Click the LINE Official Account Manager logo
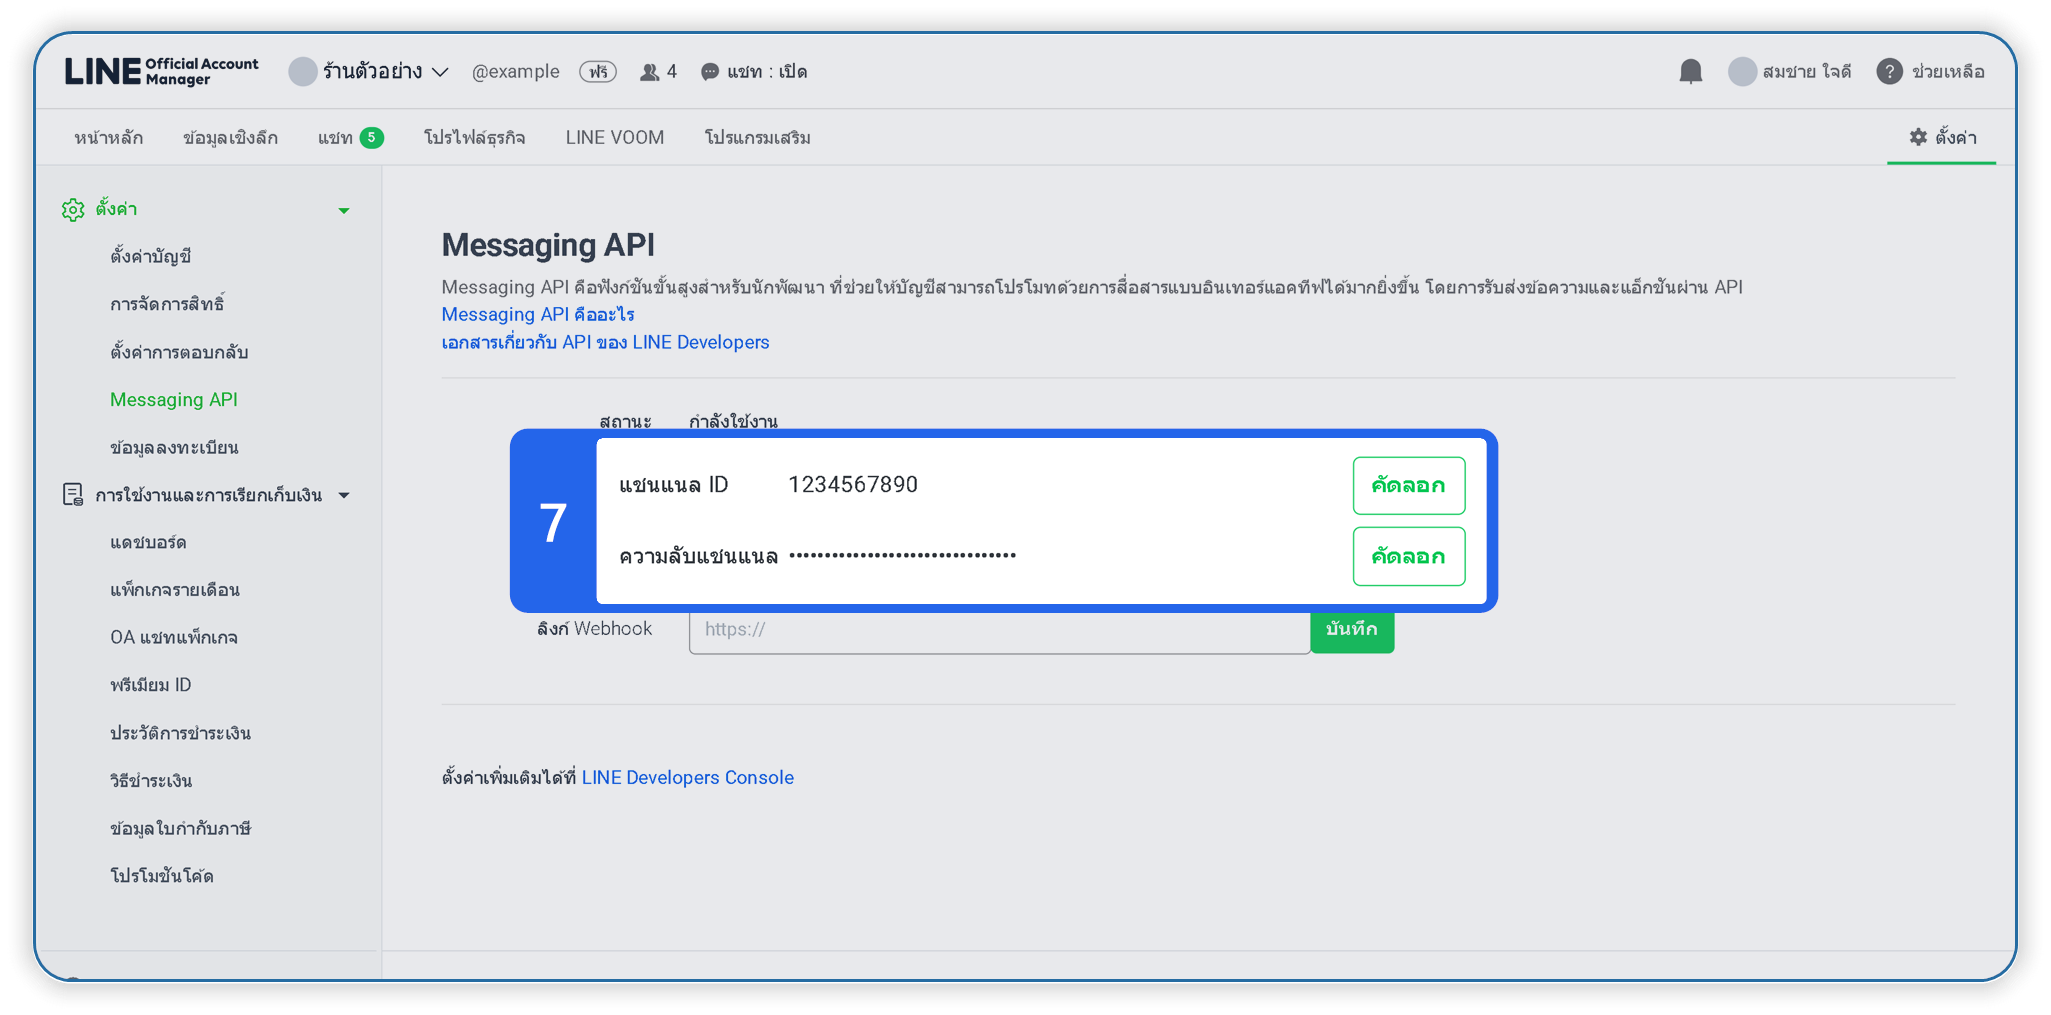This screenshot has height=1015, width=2051. (x=162, y=71)
